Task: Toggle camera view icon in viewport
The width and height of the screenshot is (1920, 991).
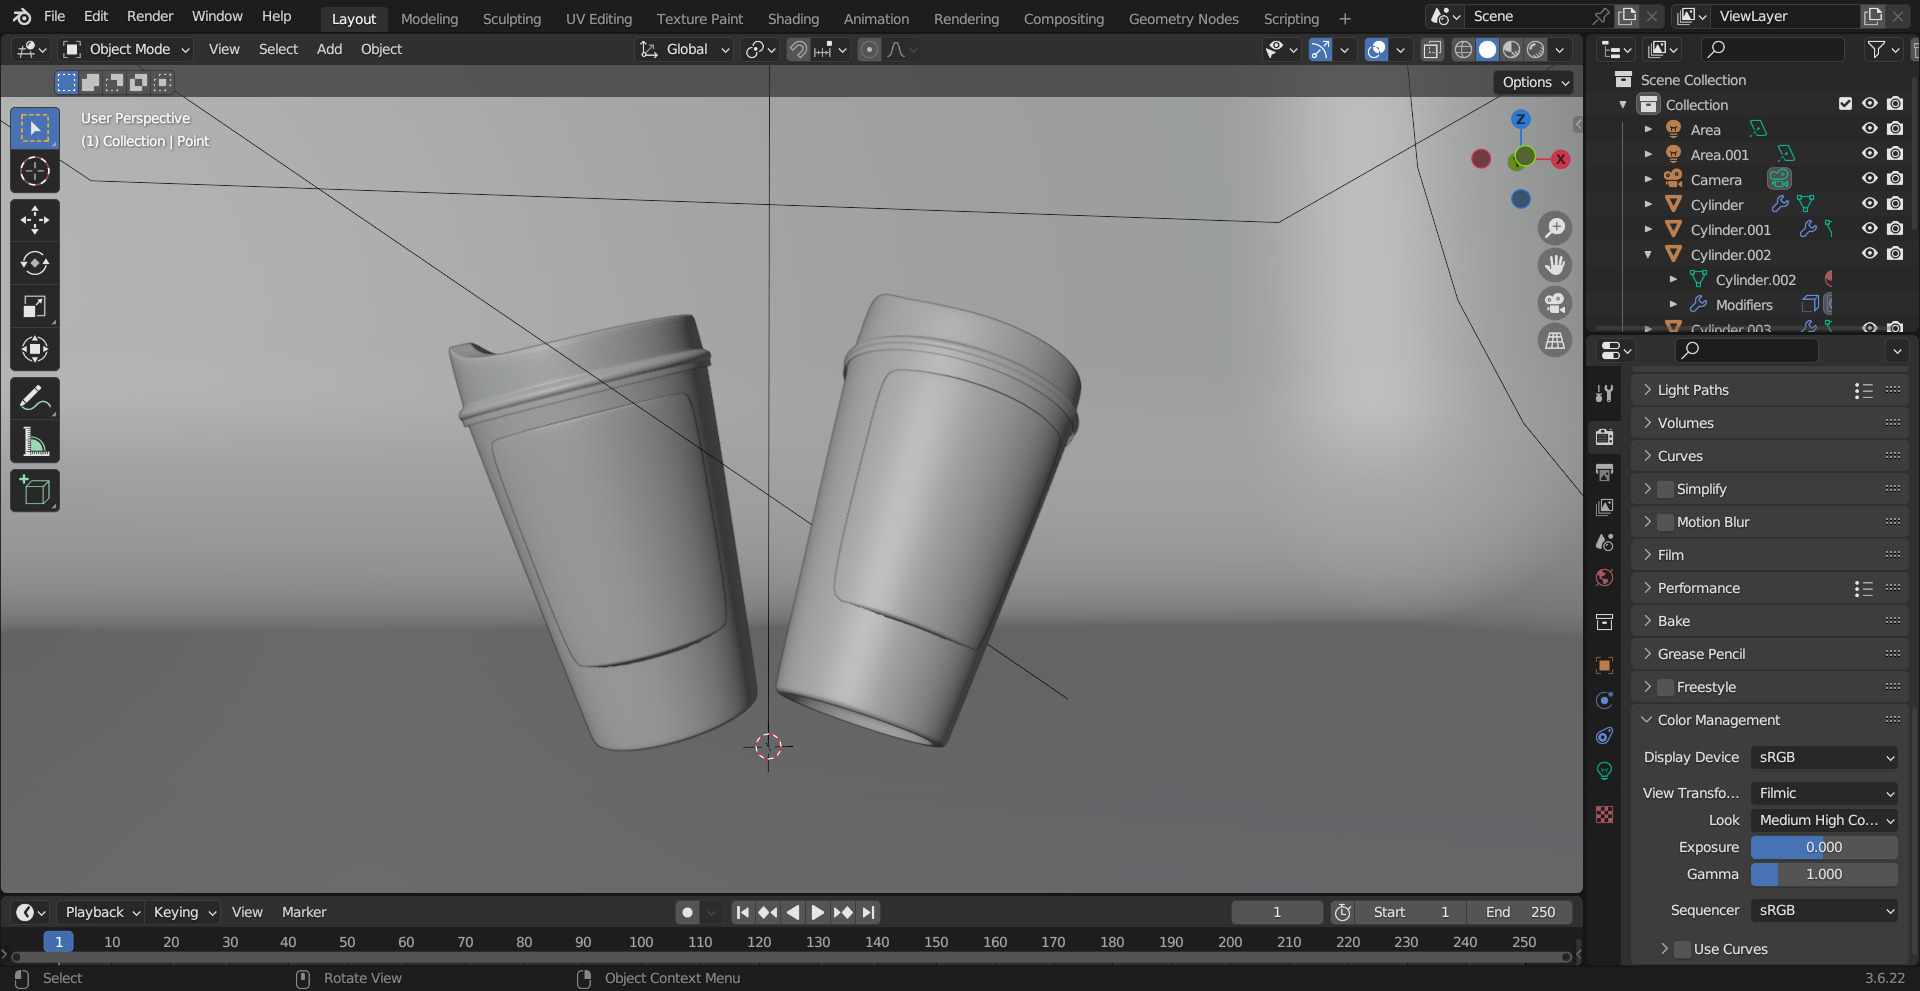Action: tap(1555, 303)
